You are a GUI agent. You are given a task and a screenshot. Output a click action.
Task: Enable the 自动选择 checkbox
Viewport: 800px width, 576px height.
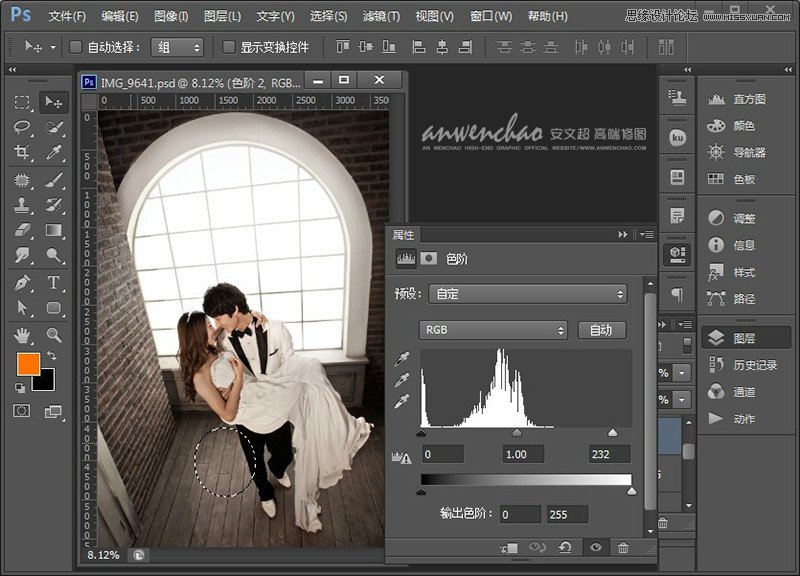(x=74, y=46)
